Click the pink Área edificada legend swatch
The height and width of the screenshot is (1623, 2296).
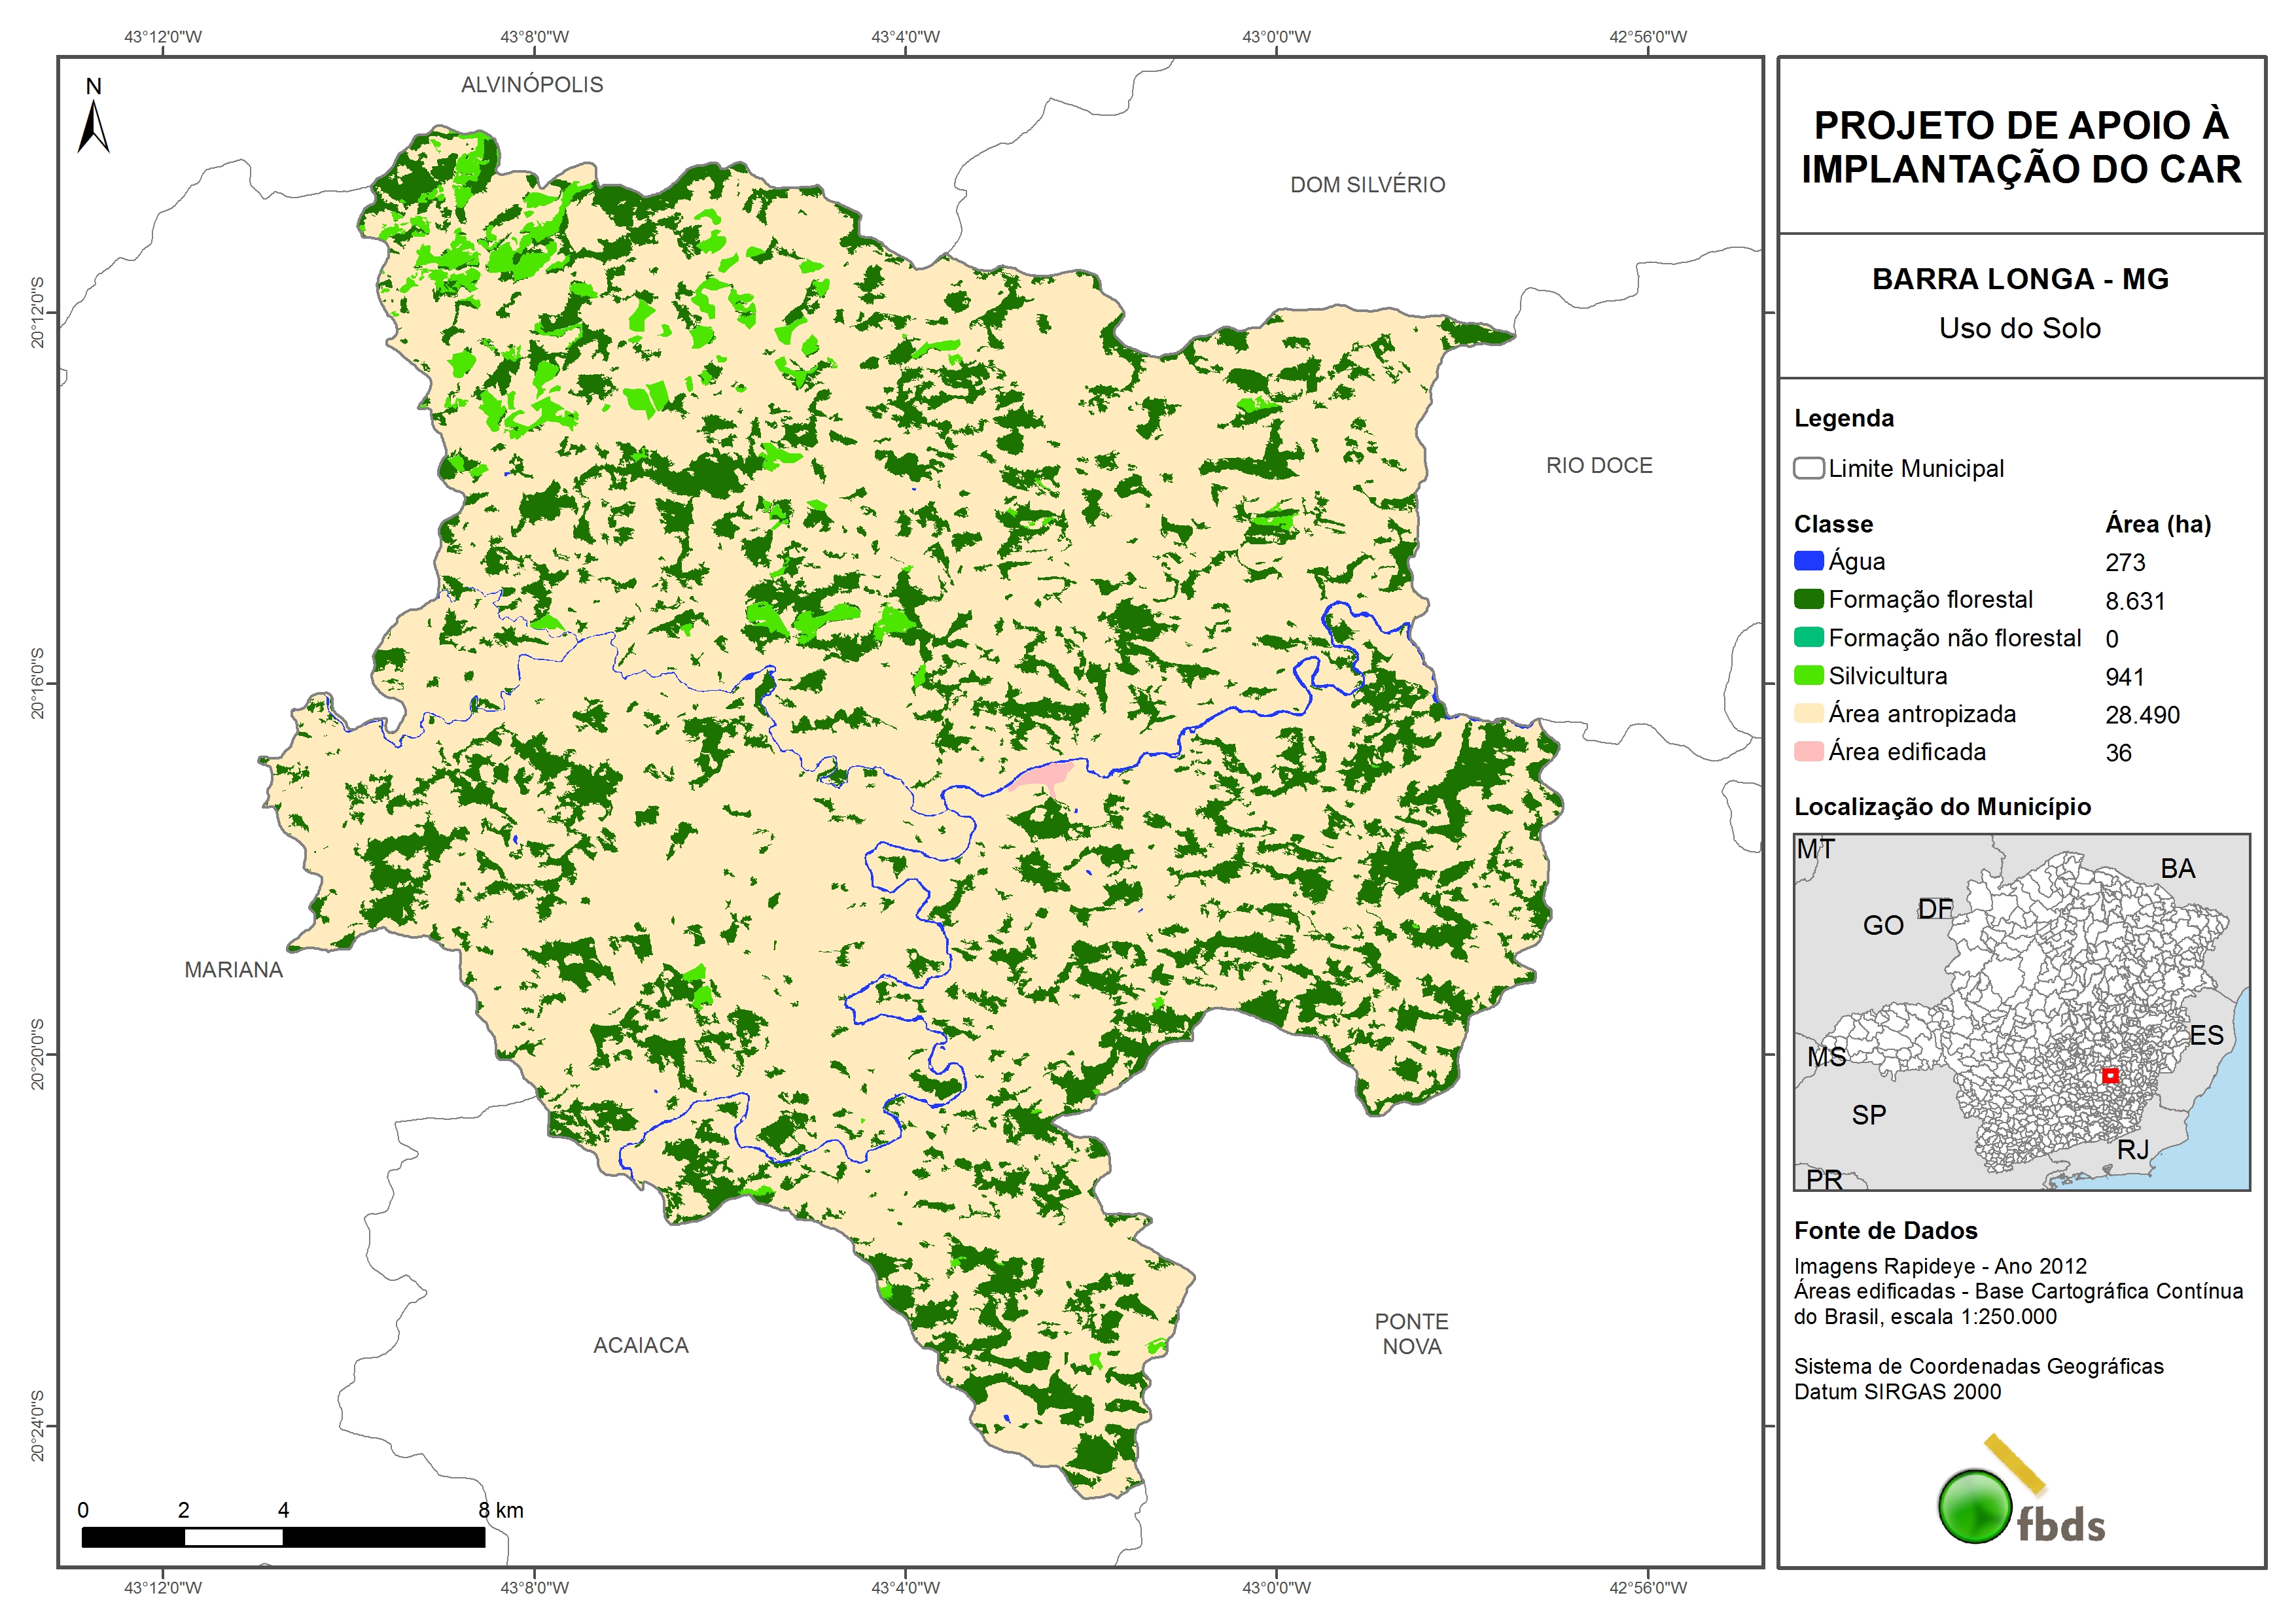[x=1808, y=752]
